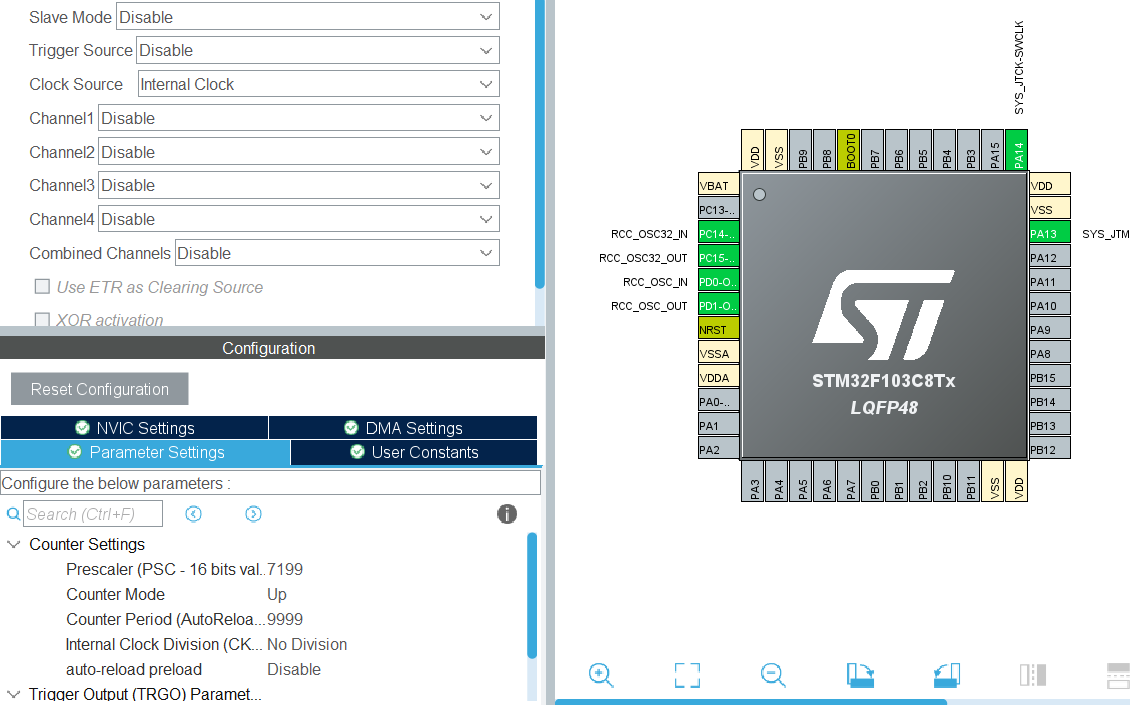1130x705 pixels.
Task: Select pin PA14 on the chip
Action: (x=1017, y=150)
